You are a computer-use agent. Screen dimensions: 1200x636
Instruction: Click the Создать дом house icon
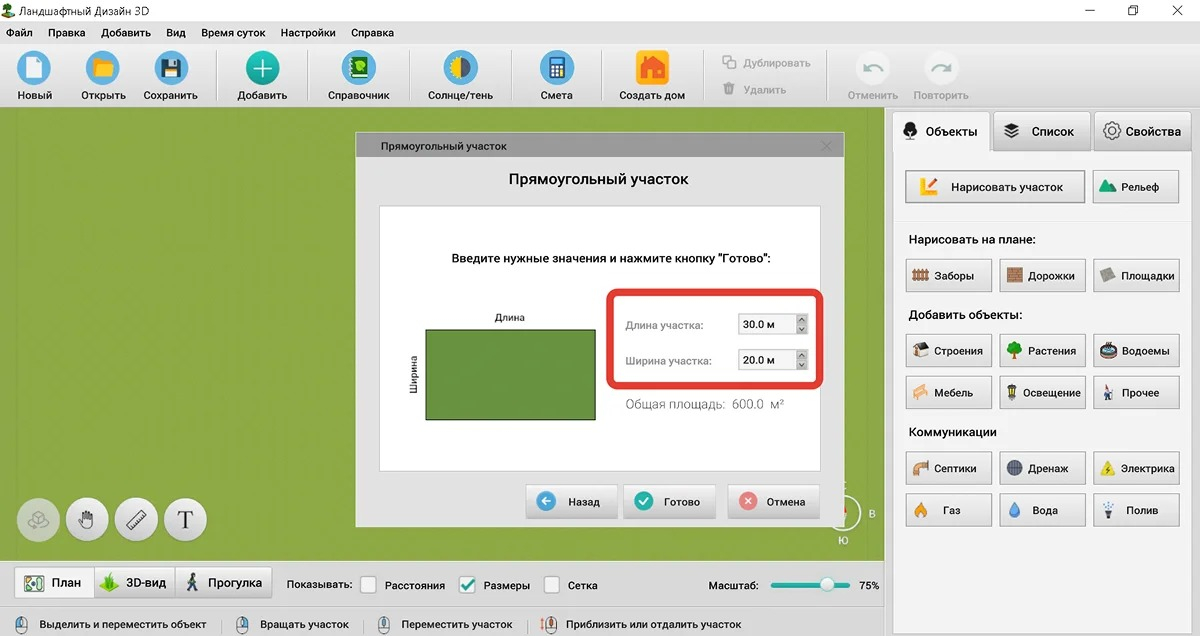click(x=652, y=69)
